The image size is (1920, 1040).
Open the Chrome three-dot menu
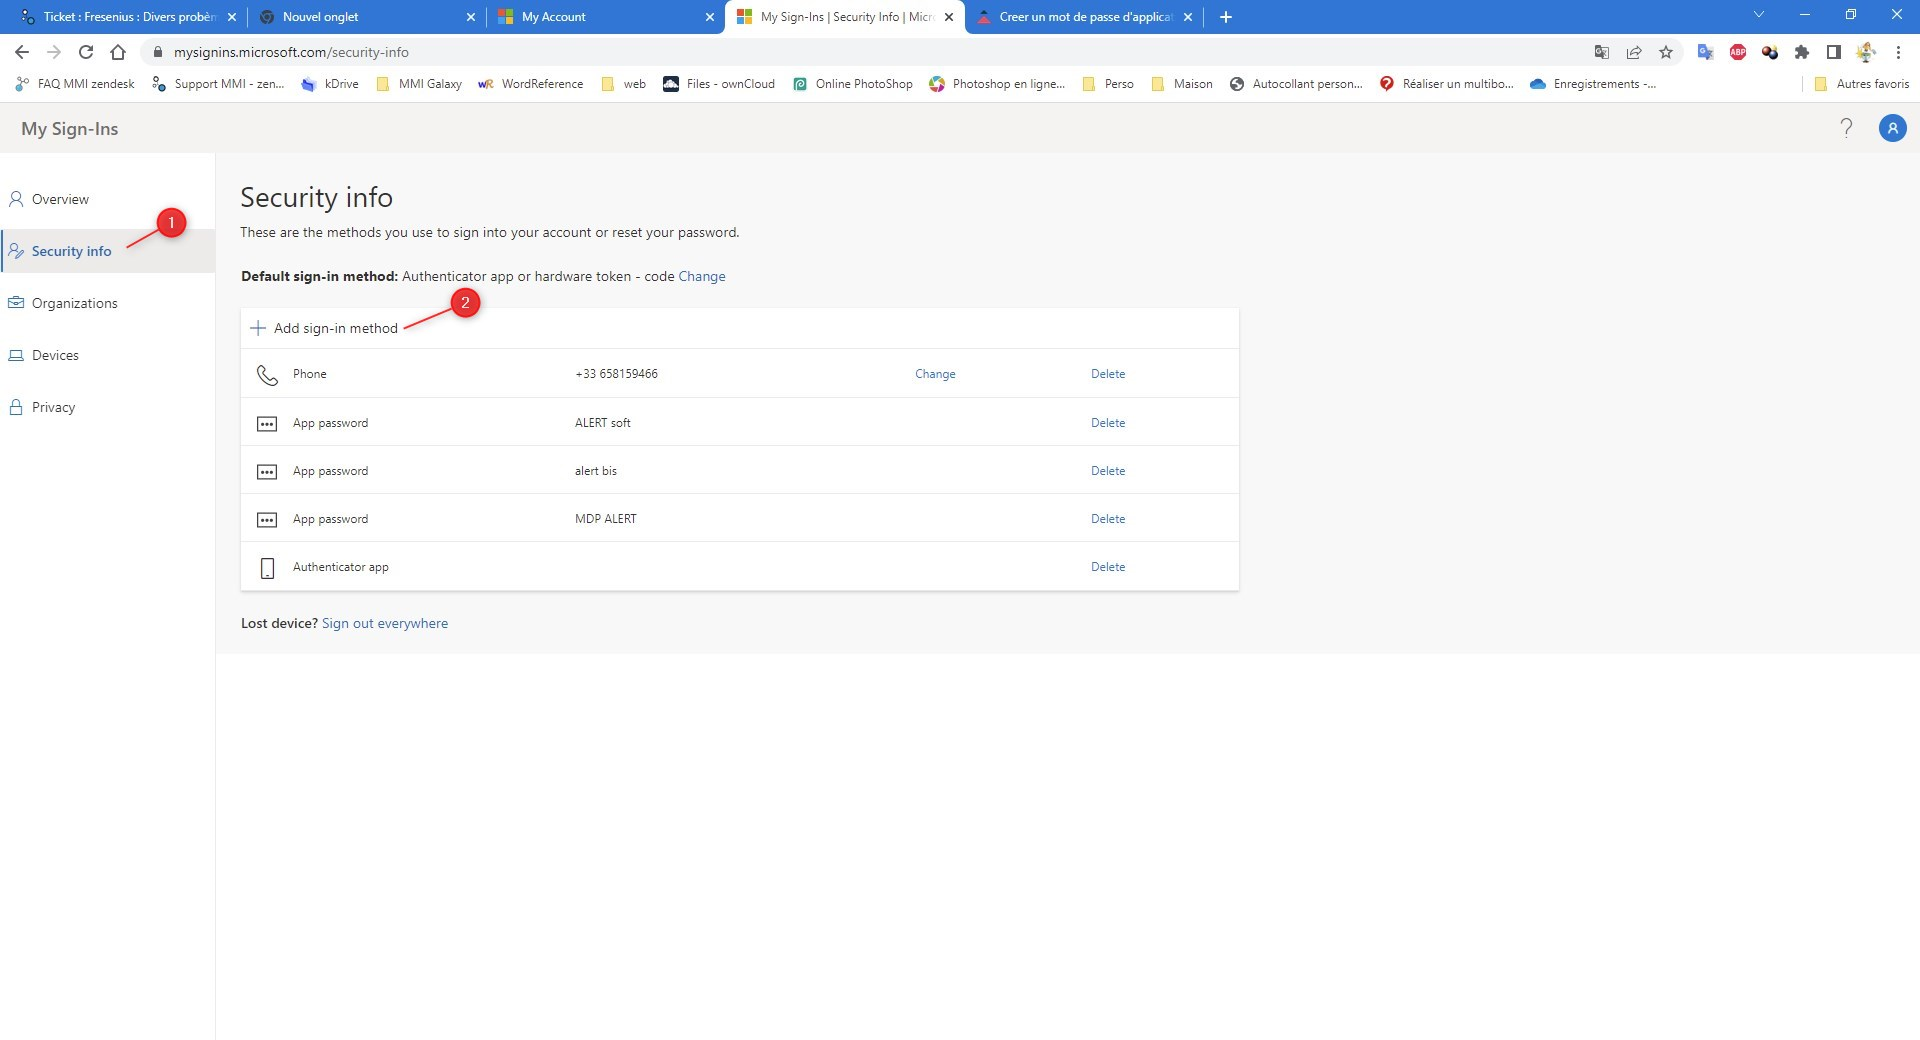(x=1898, y=52)
